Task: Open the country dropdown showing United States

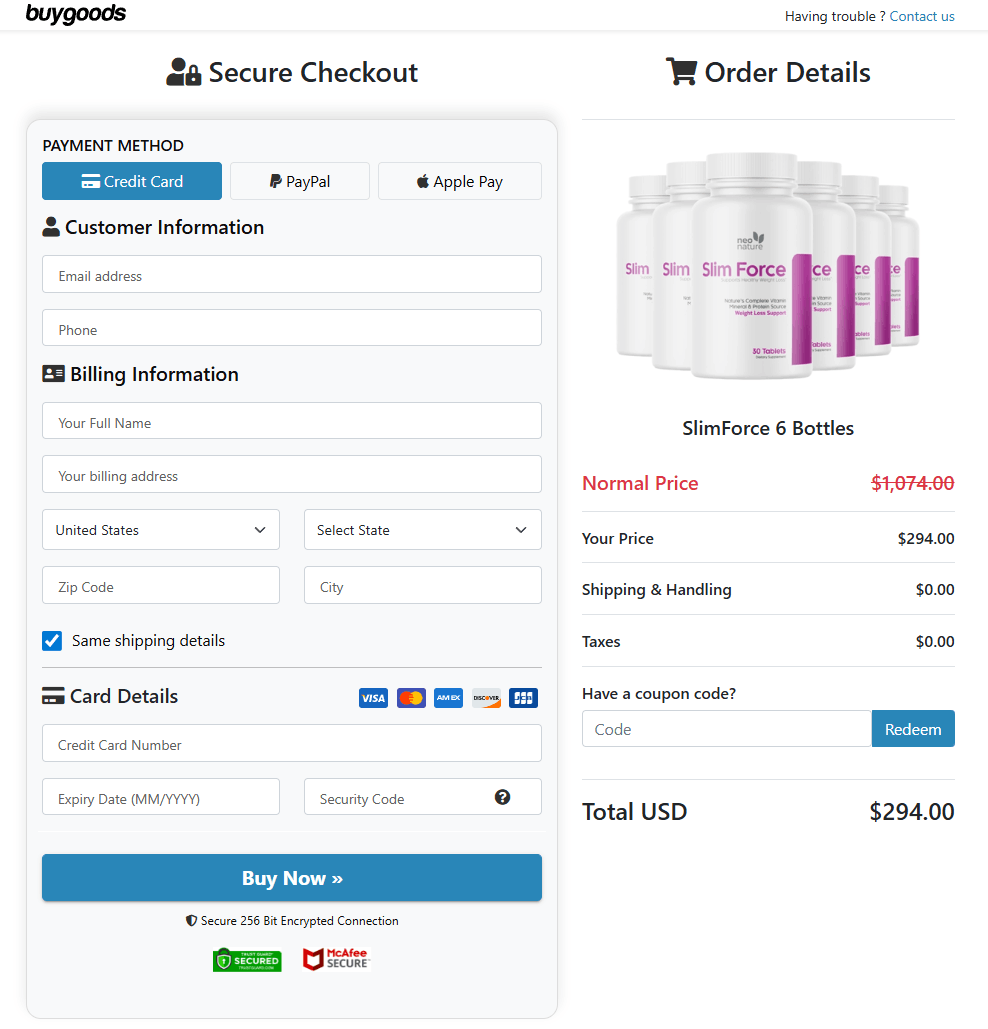Action: (x=160, y=529)
